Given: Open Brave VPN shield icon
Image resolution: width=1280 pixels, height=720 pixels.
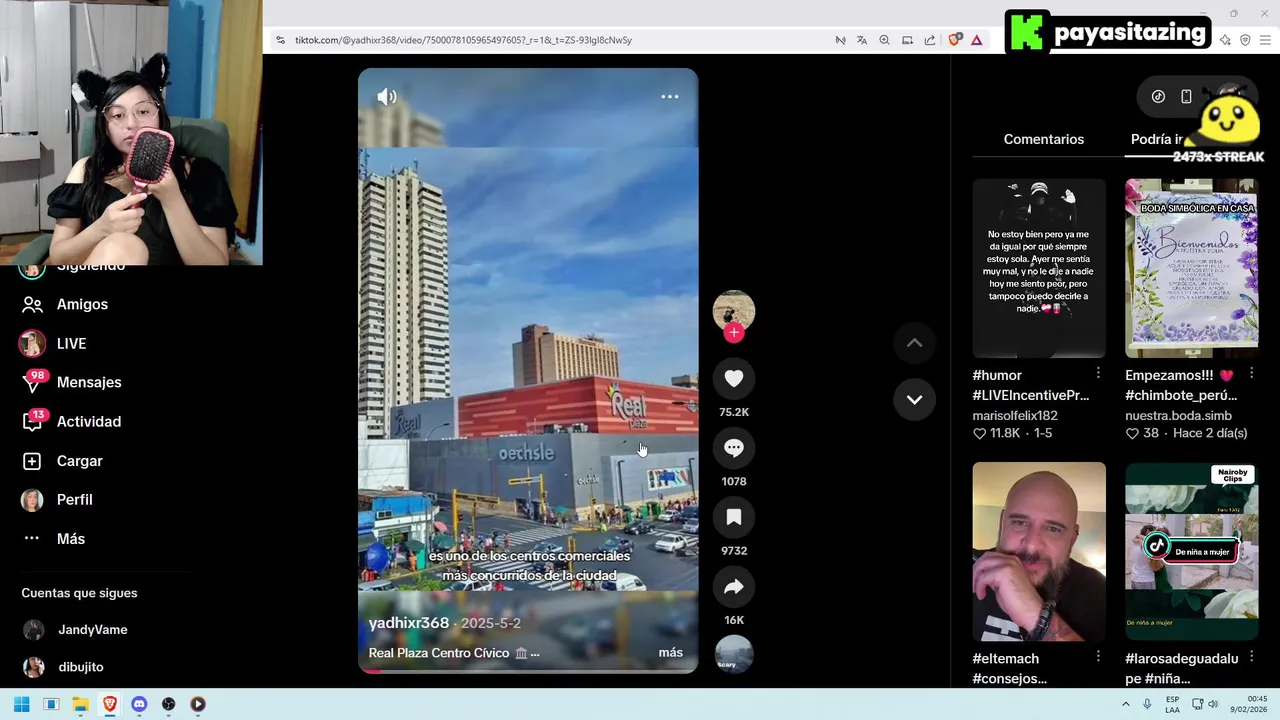Looking at the screenshot, I should (x=1245, y=40).
